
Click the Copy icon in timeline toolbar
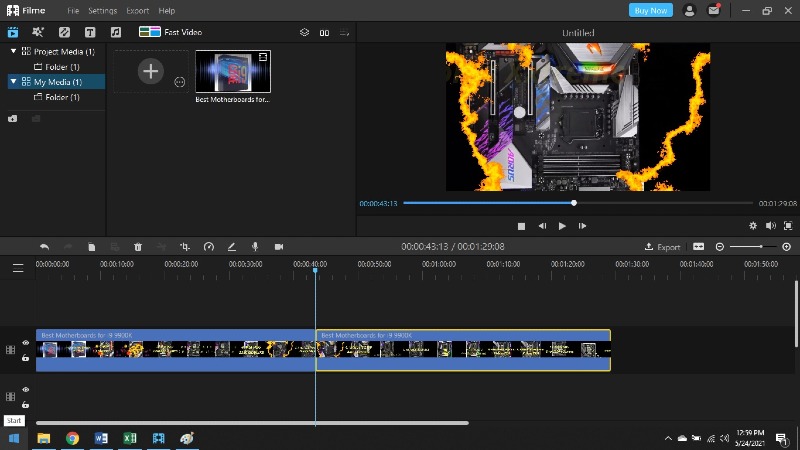(91, 247)
